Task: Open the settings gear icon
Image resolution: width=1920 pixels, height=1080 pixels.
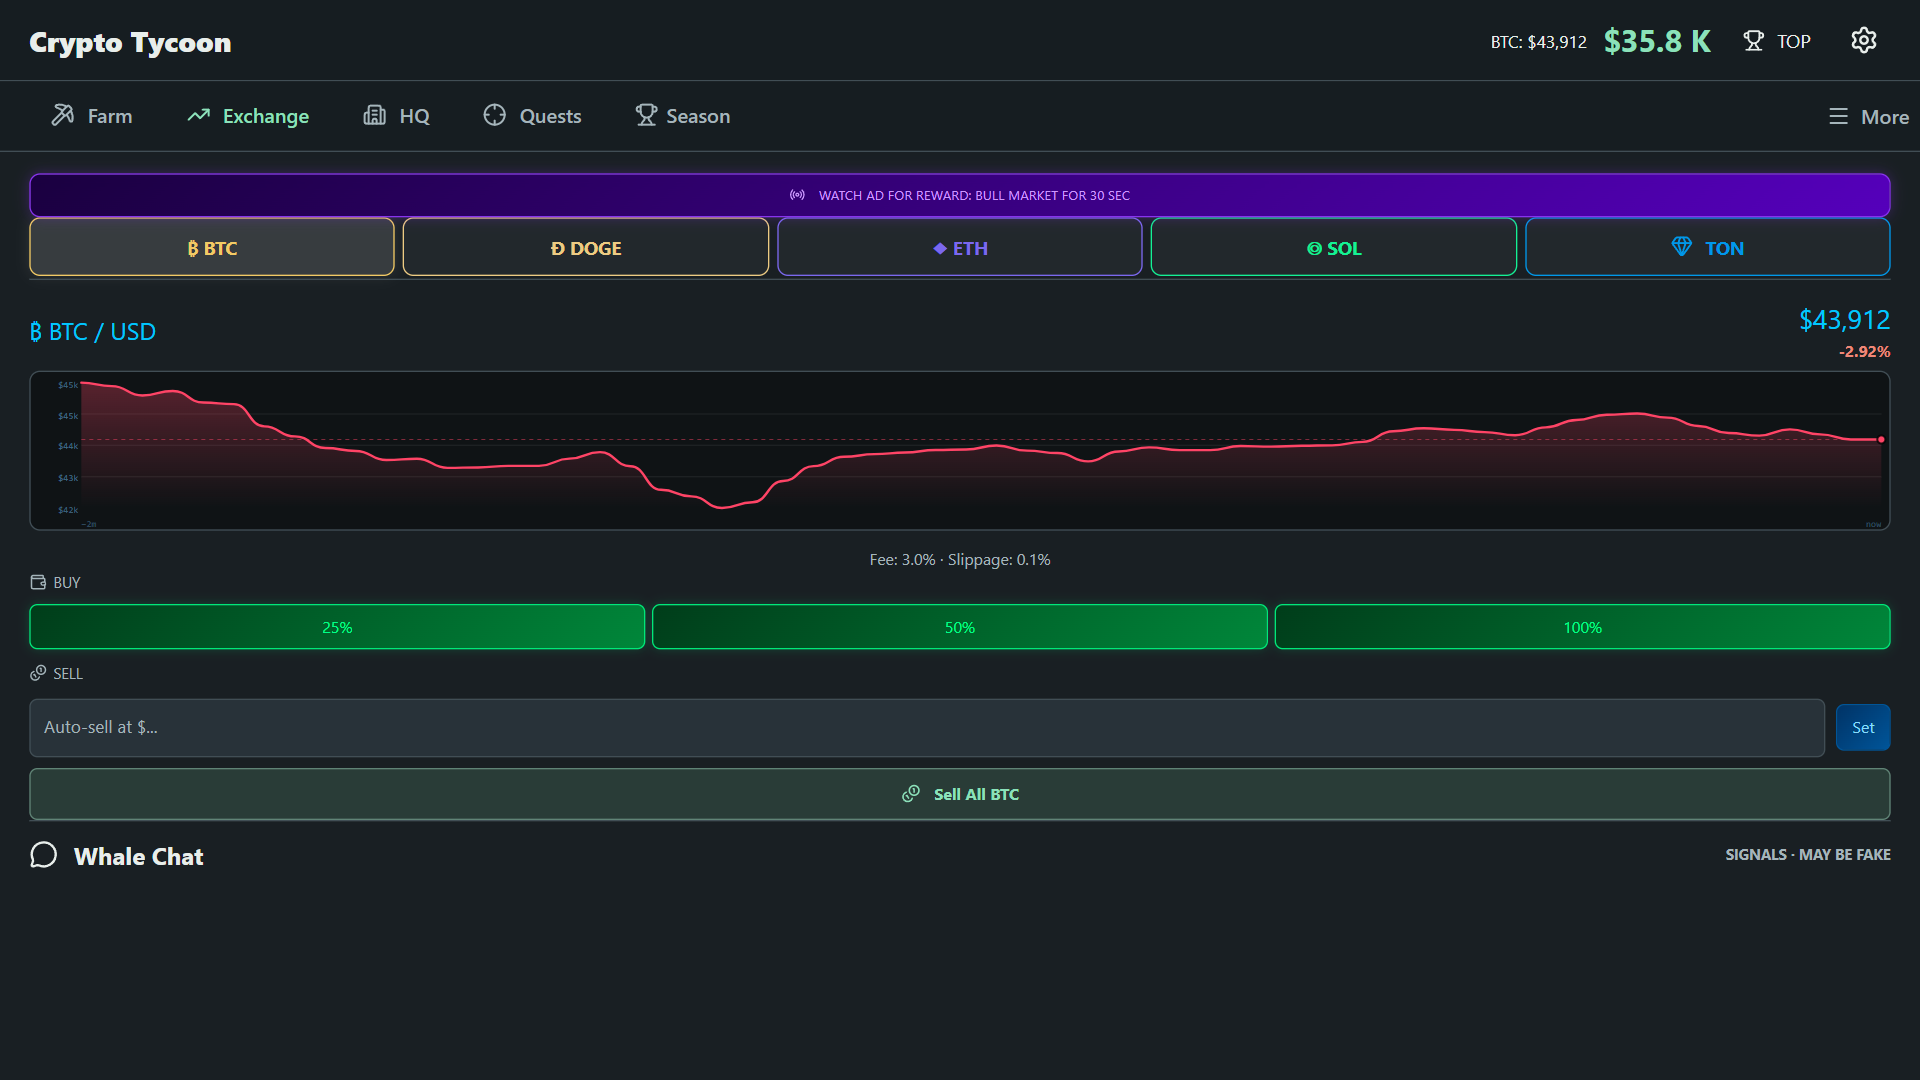Action: 1863,40
